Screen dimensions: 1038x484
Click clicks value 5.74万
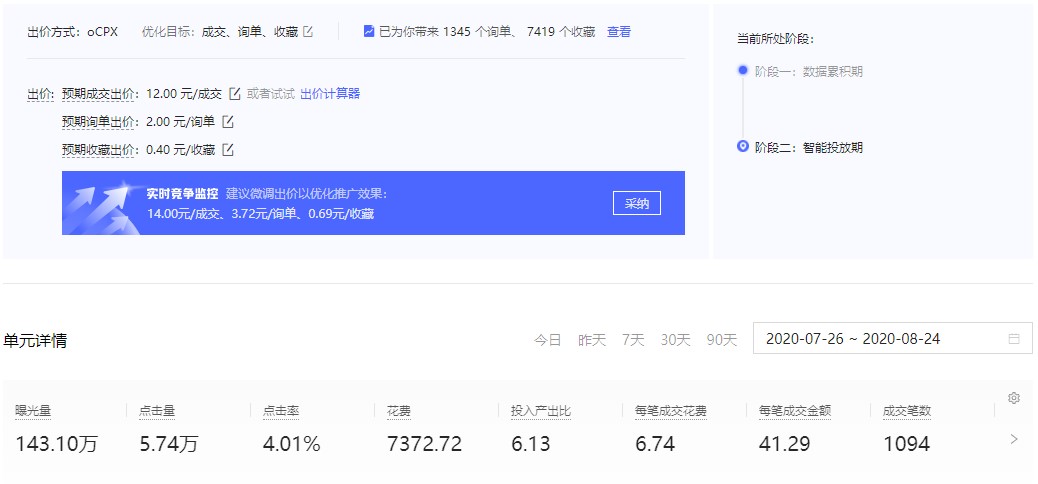(x=169, y=444)
